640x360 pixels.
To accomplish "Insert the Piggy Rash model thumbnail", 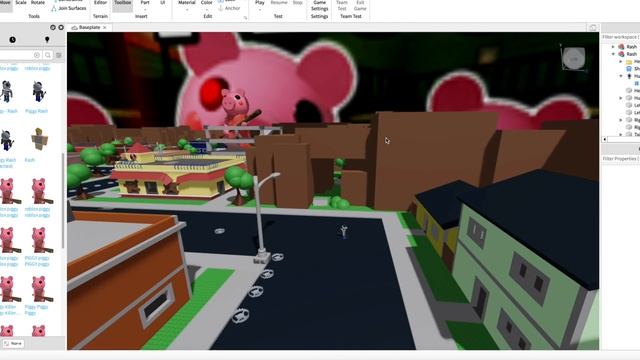I will pos(38,91).
